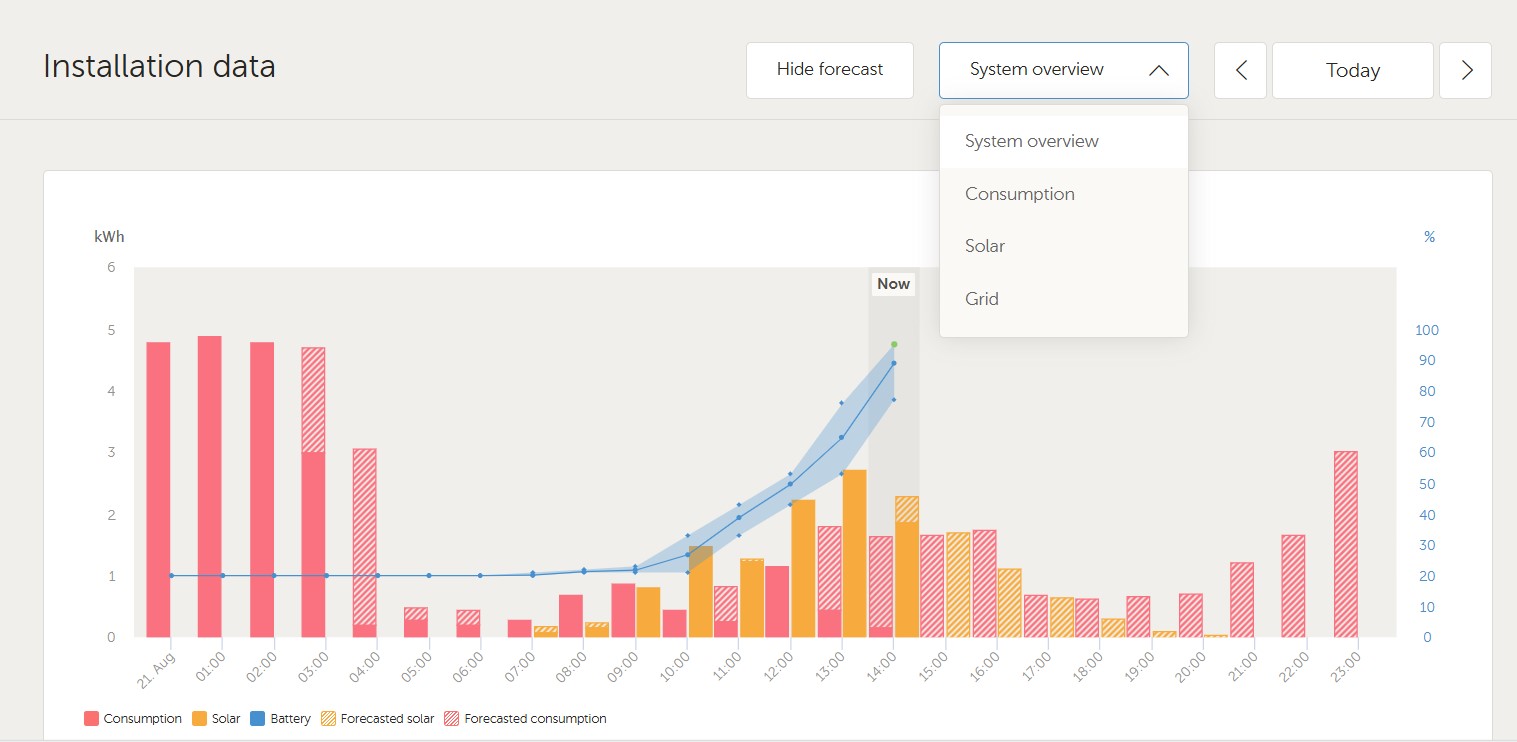Collapse the System overview dropdown chevron
The width and height of the screenshot is (1517, 742).
click(1158, 70)
